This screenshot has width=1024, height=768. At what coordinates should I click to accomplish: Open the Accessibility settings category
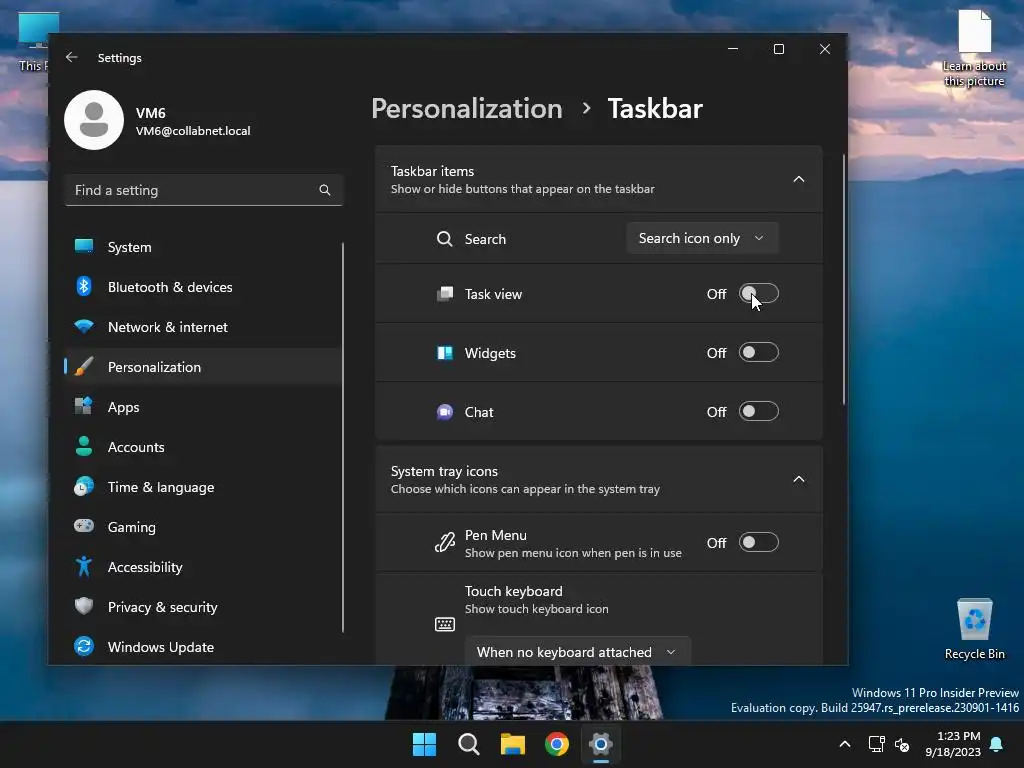point(203,567)
